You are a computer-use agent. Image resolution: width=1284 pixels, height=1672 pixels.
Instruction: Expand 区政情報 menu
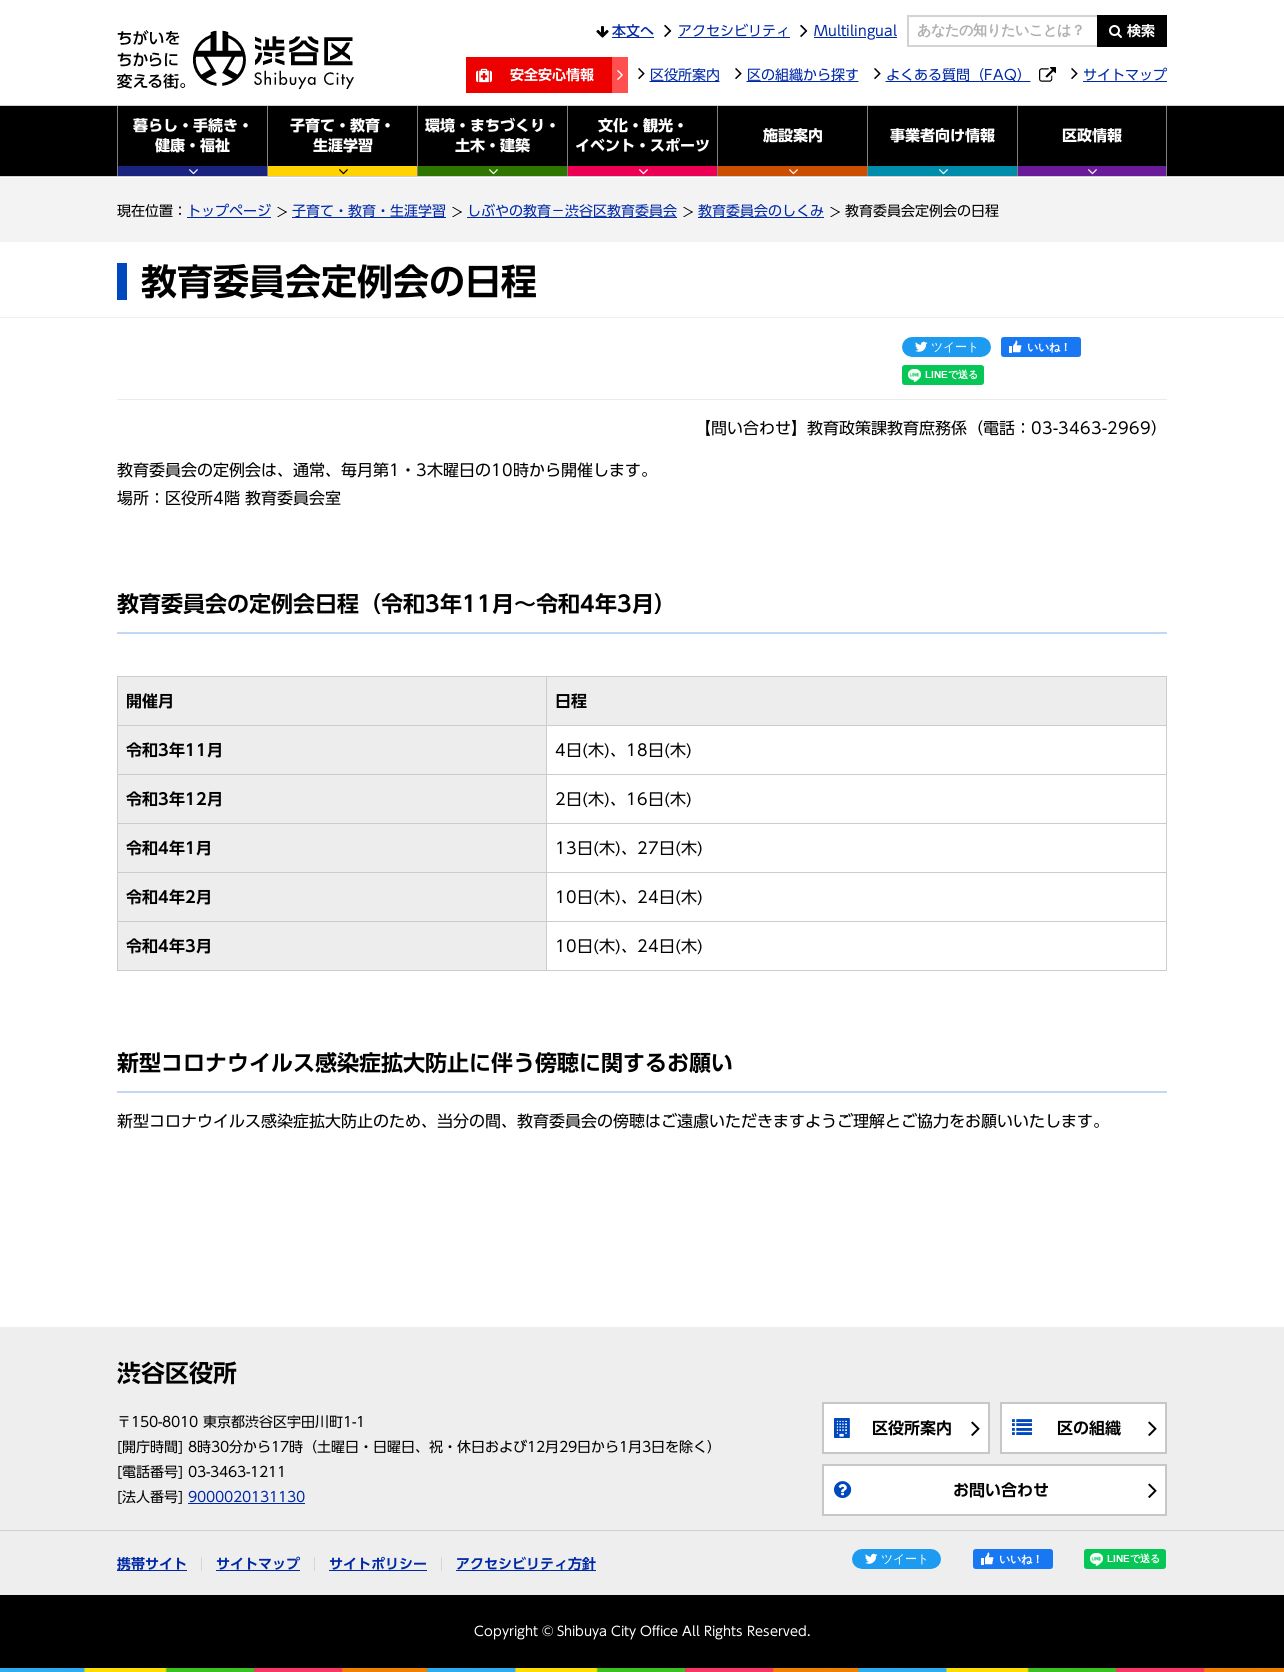[1092, 141]
